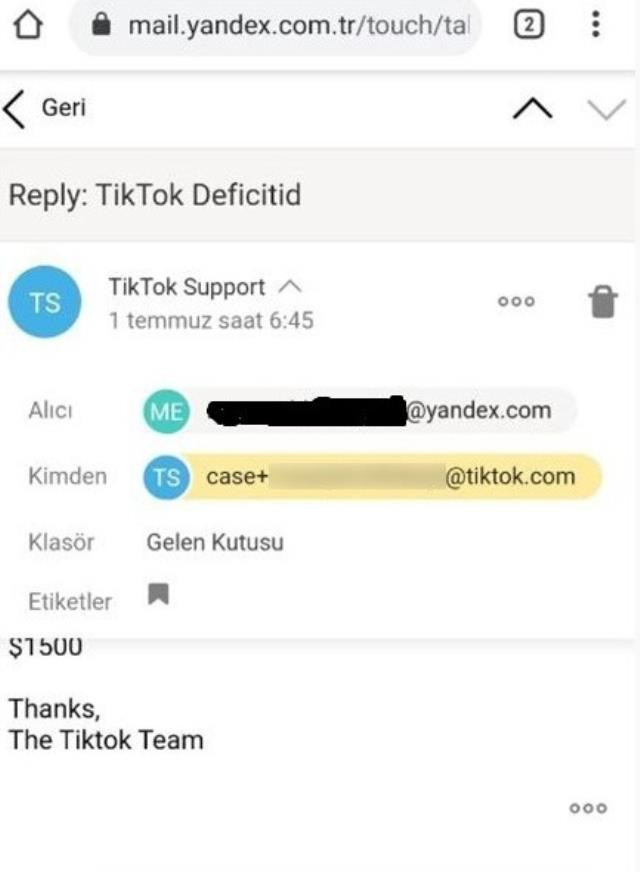Go to next message with down arrow
640x872 pixels.
tap(606, 110)
